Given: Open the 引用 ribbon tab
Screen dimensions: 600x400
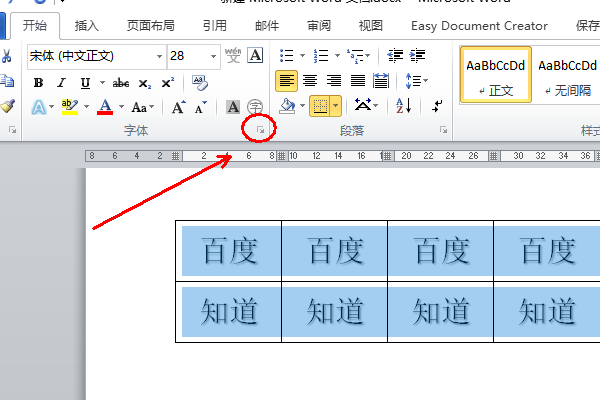Looking at the screenshot, I should tap(215, 26).
